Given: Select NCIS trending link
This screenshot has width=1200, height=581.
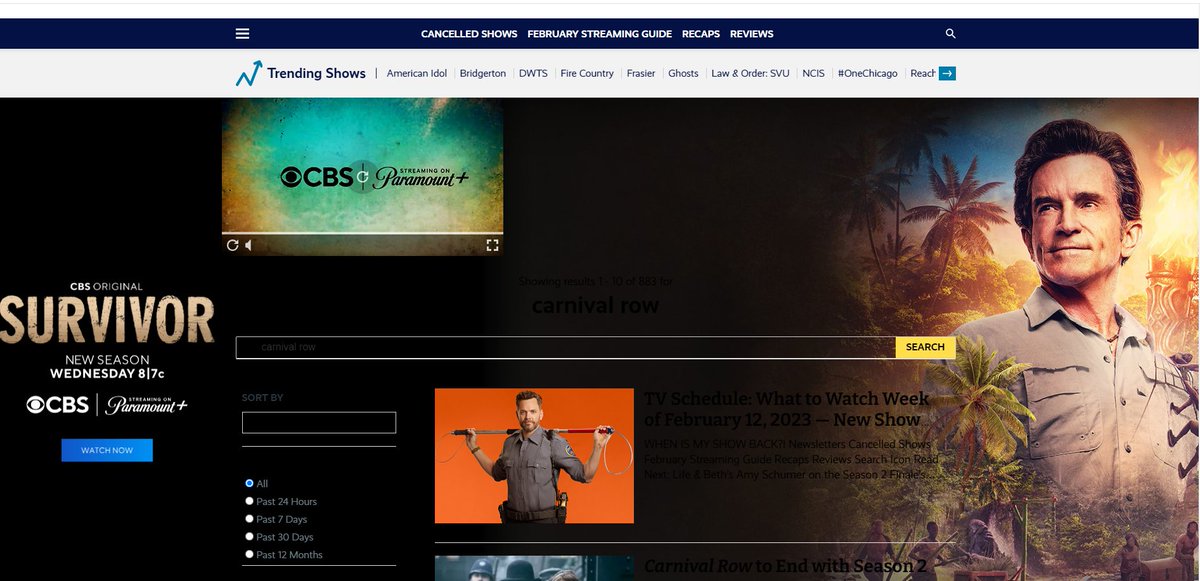Looking at the screenshot, I should click(813, 73).
